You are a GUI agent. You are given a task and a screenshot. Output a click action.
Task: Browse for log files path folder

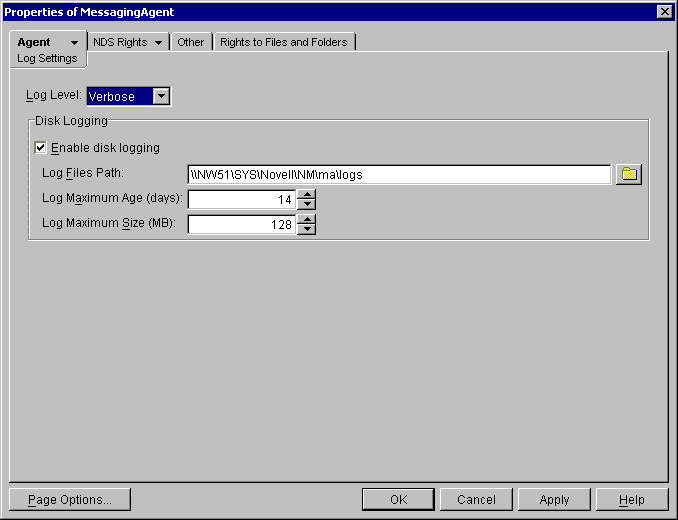click(629, 174)
